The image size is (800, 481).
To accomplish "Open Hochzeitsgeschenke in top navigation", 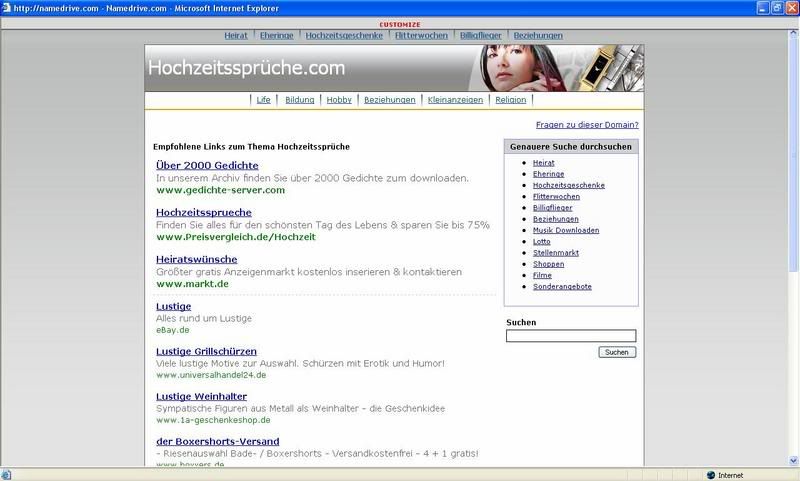I will pos(344,35).
